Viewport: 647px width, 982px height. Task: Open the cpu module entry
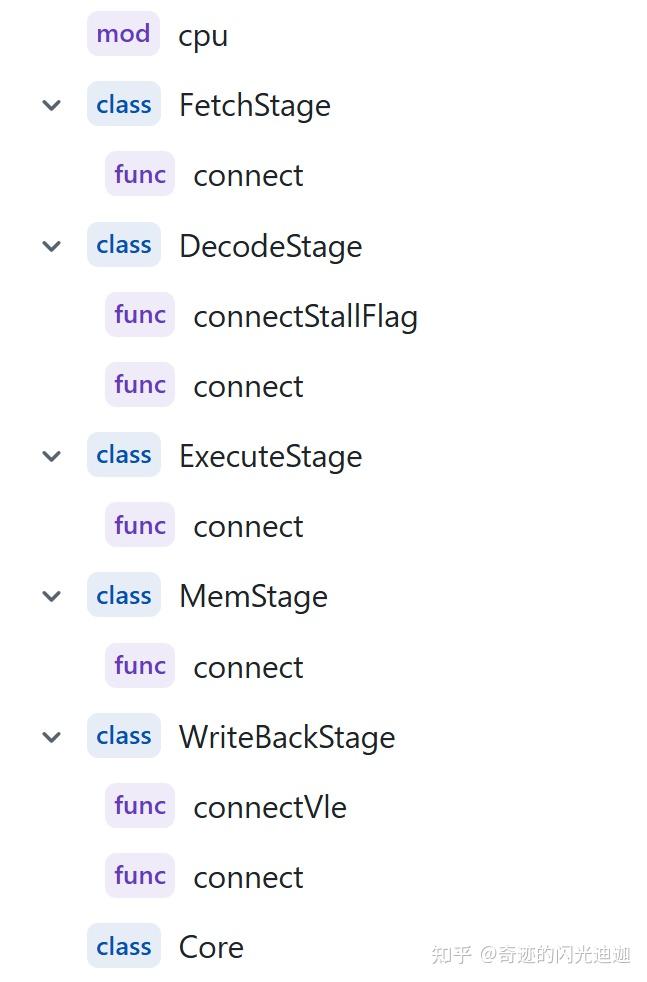[203, 36]
